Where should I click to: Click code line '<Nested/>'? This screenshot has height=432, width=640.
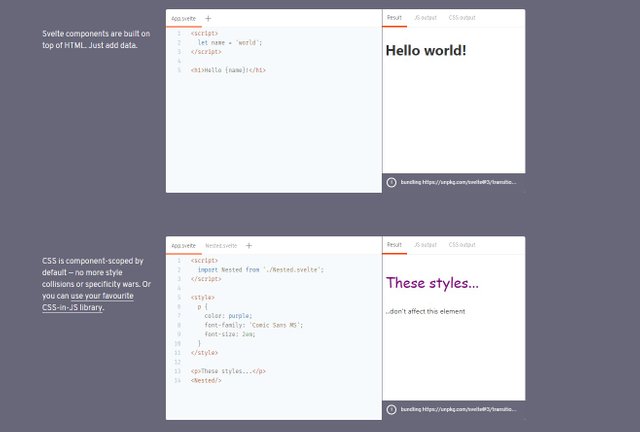(206, 380)
